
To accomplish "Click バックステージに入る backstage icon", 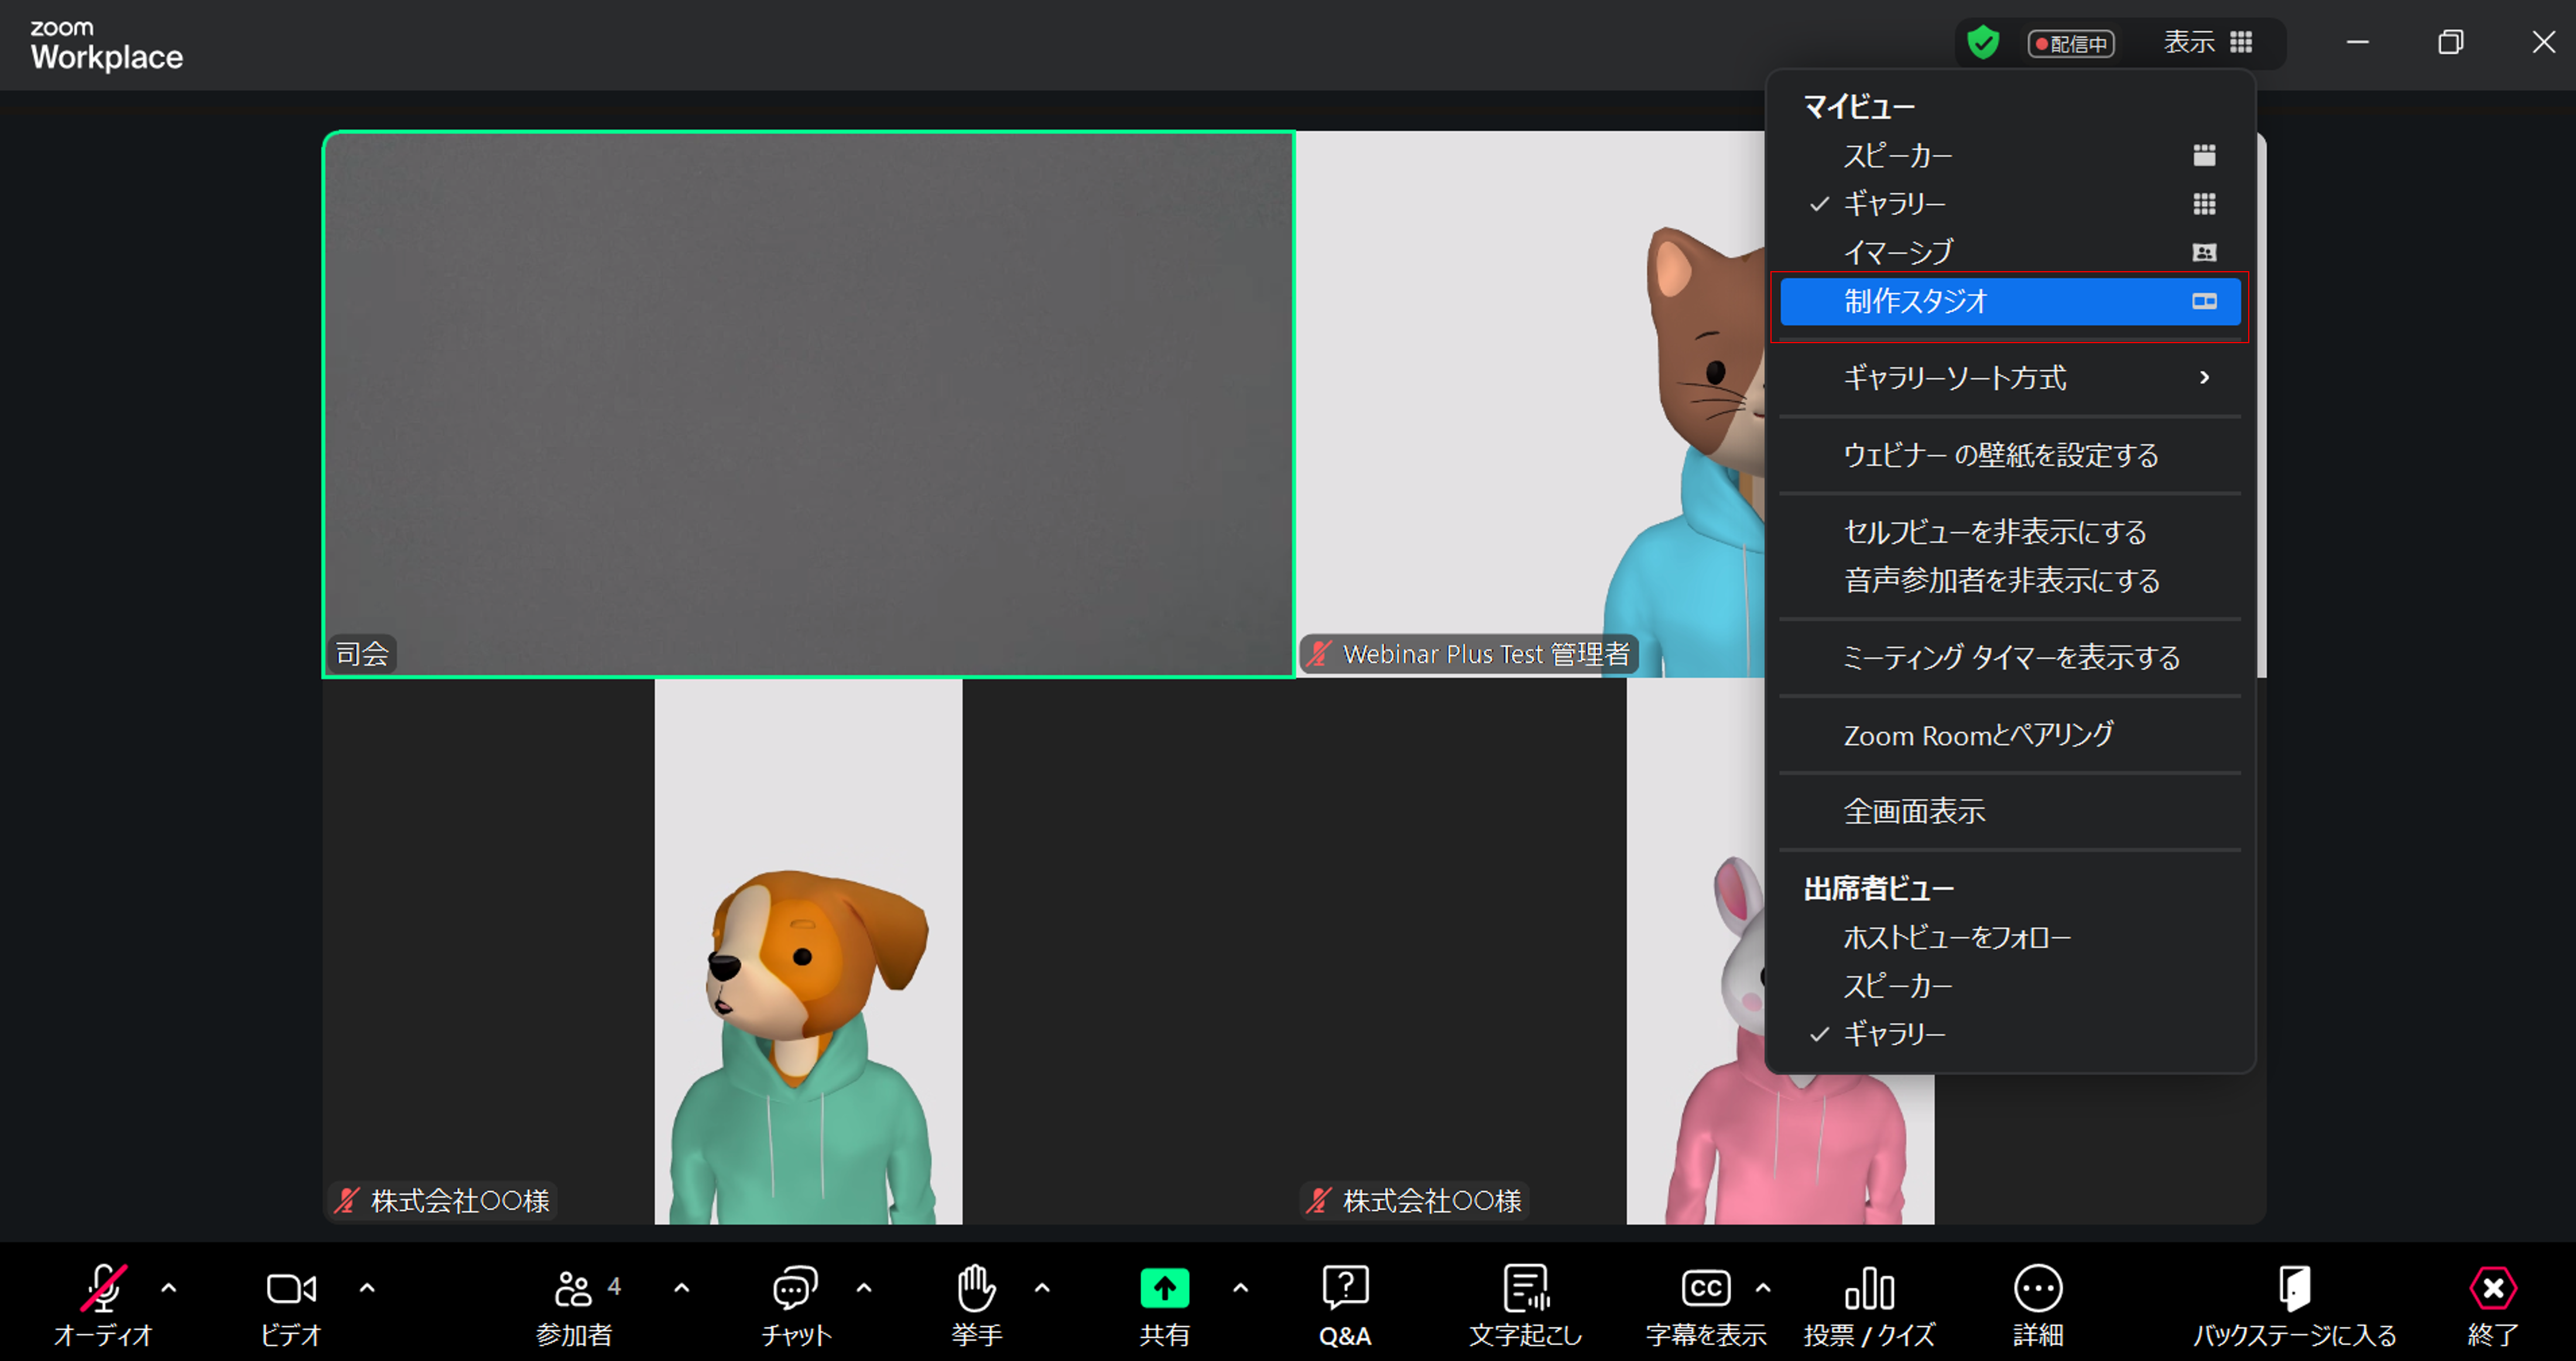I will 2294,1288.
